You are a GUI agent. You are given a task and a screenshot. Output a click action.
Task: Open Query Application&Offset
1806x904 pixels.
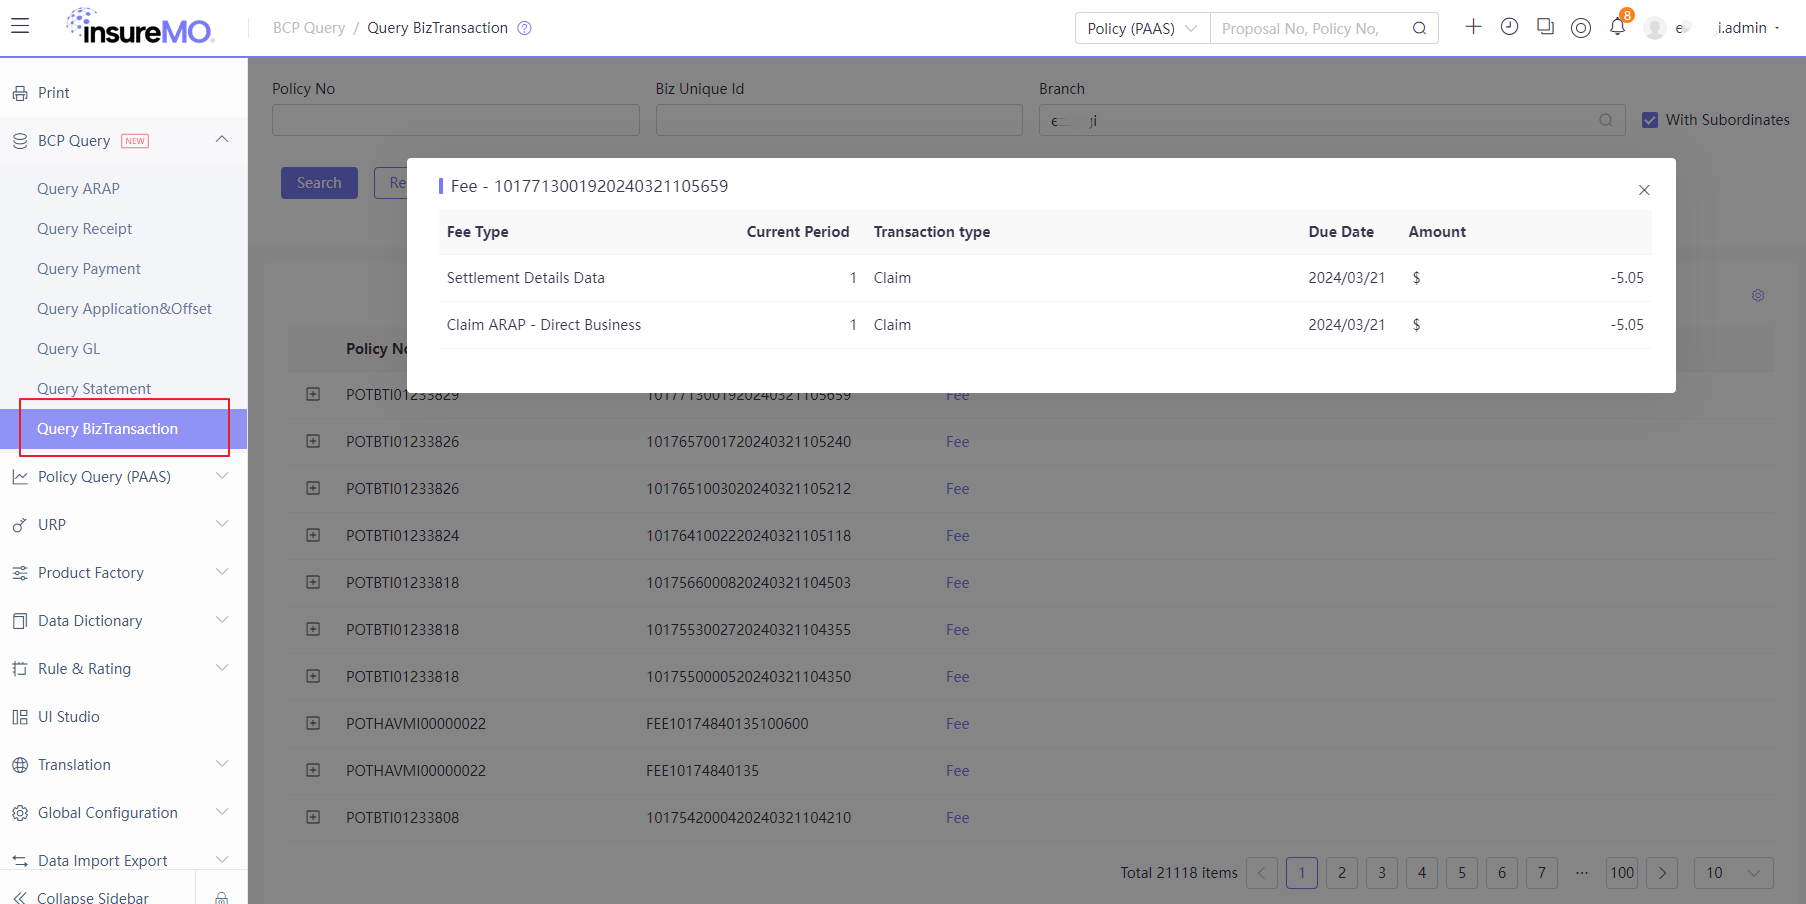coord(123,309)
